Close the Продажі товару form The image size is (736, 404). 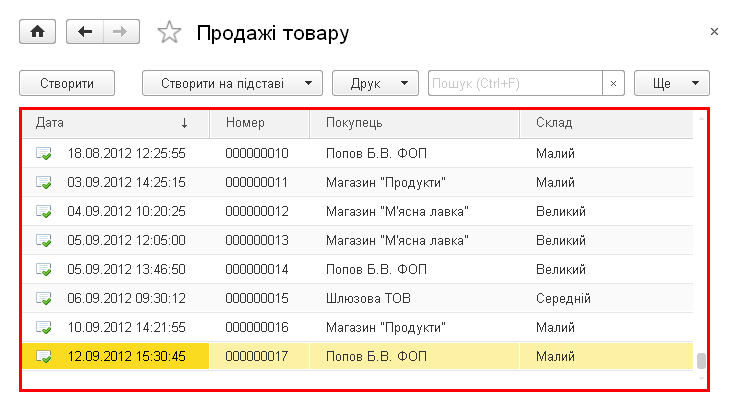pyautogui.click(x=714, y=31)
